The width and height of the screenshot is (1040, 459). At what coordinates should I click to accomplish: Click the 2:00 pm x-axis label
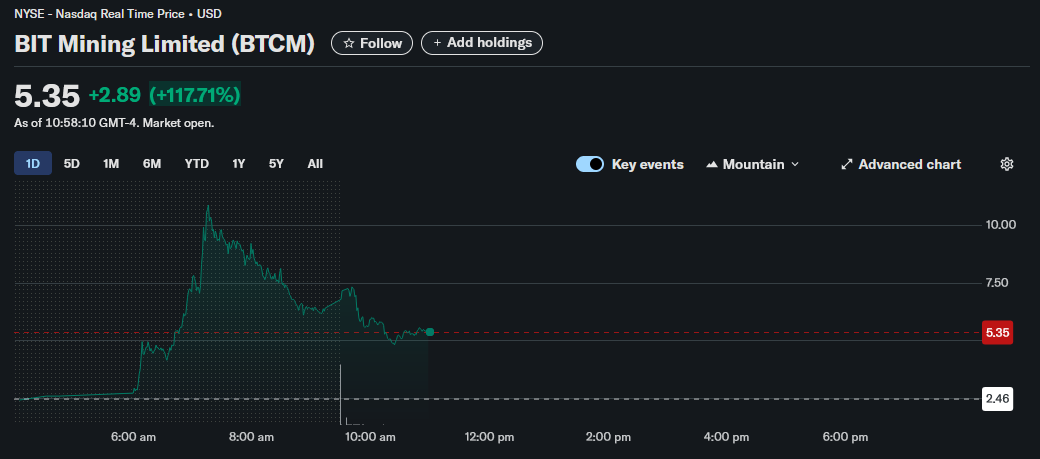point(608,437)
